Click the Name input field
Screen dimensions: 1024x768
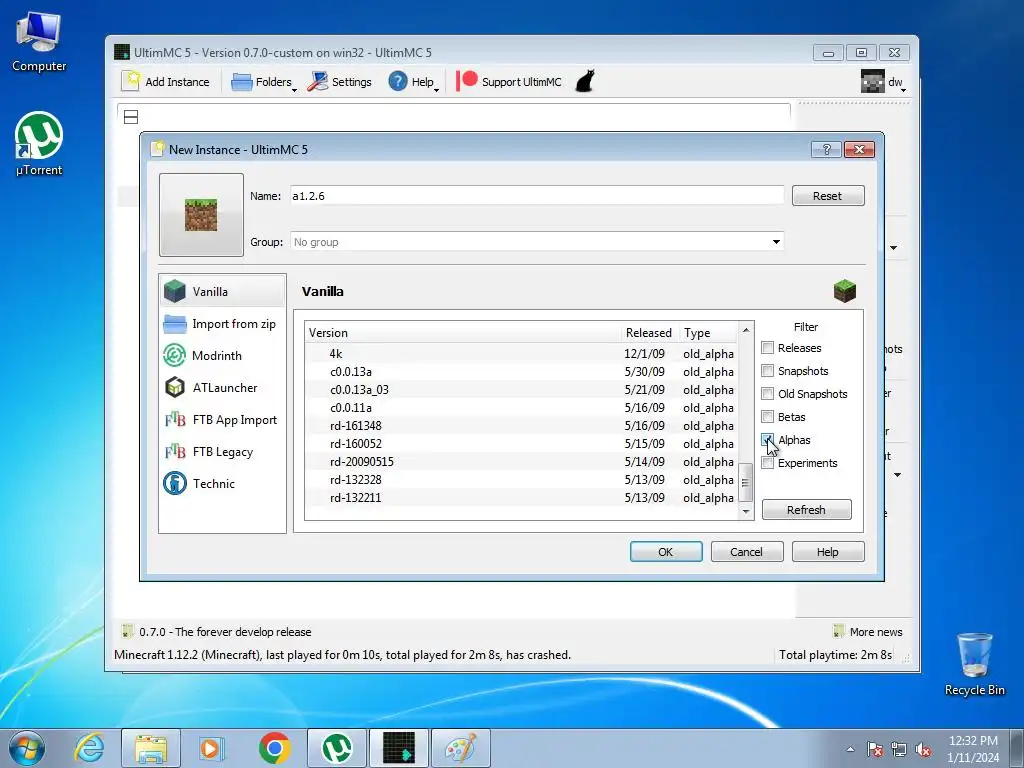pos(537,196)
